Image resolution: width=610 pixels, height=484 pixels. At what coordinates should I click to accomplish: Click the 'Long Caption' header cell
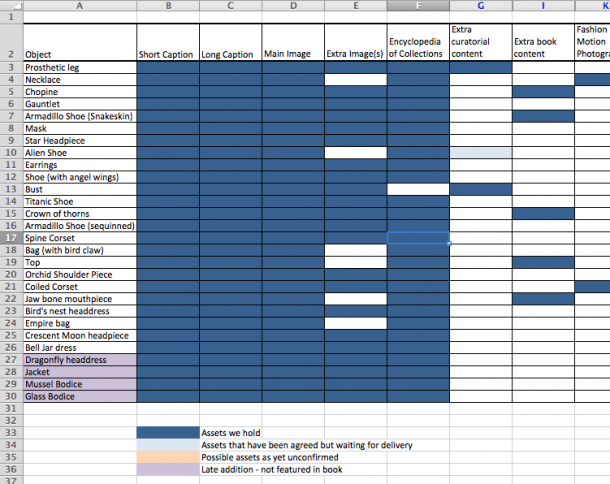coord(230,54)
